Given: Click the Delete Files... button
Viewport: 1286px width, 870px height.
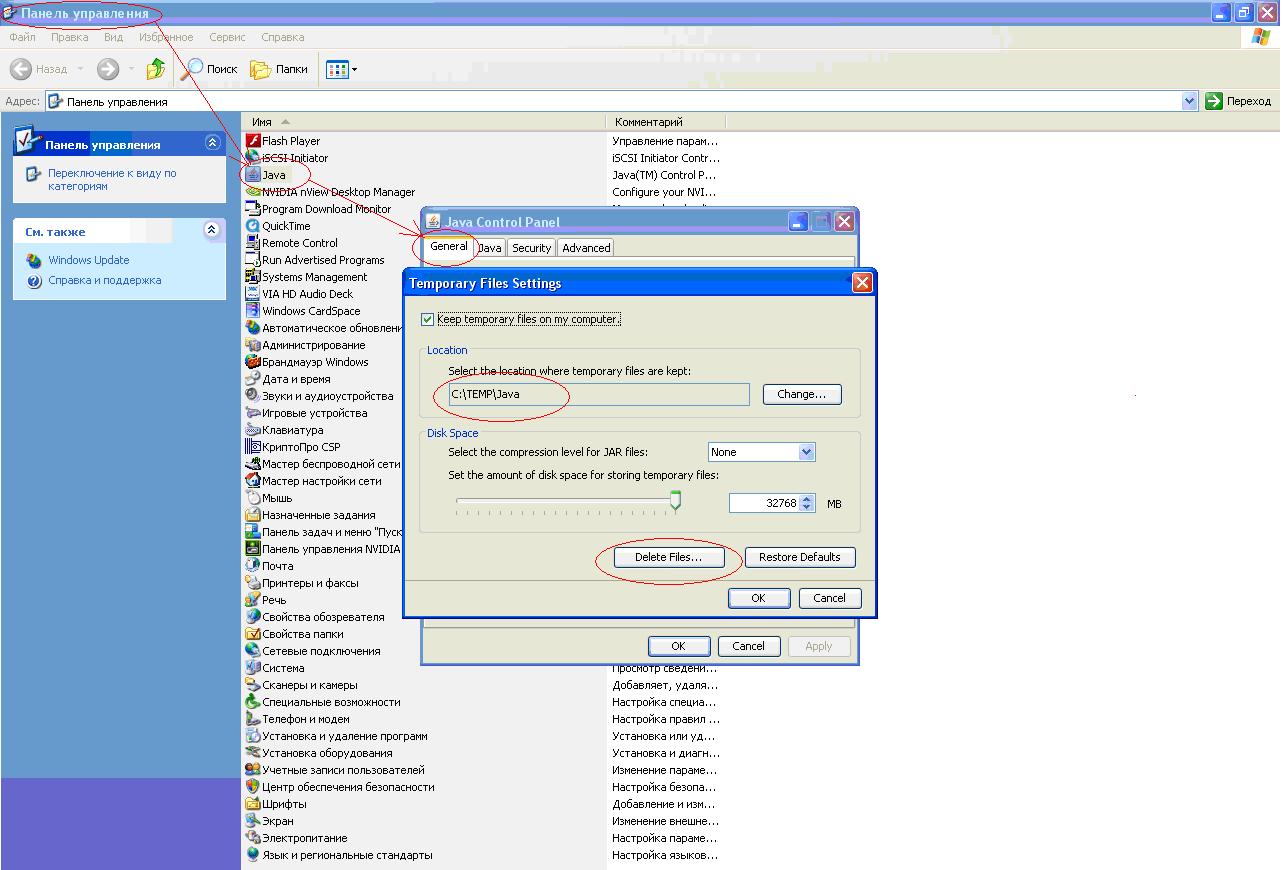Looking at the screenshot, I should pyautogui.click(x=668, y=557).
